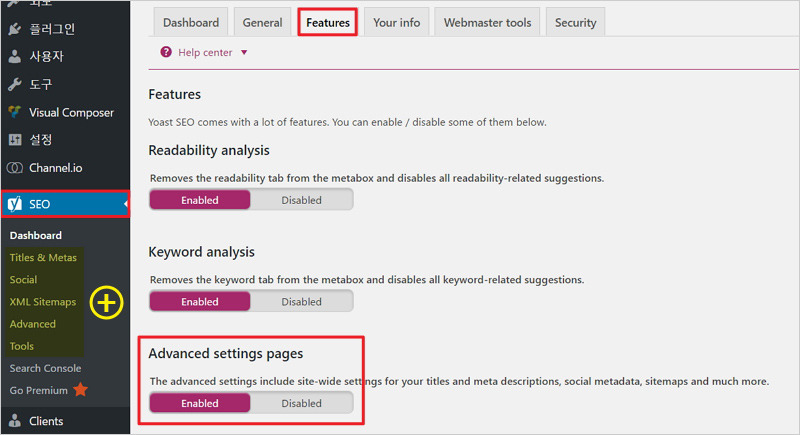Open Titles & Metas submenu item
The image size is (800, 435).
point(43,258)
